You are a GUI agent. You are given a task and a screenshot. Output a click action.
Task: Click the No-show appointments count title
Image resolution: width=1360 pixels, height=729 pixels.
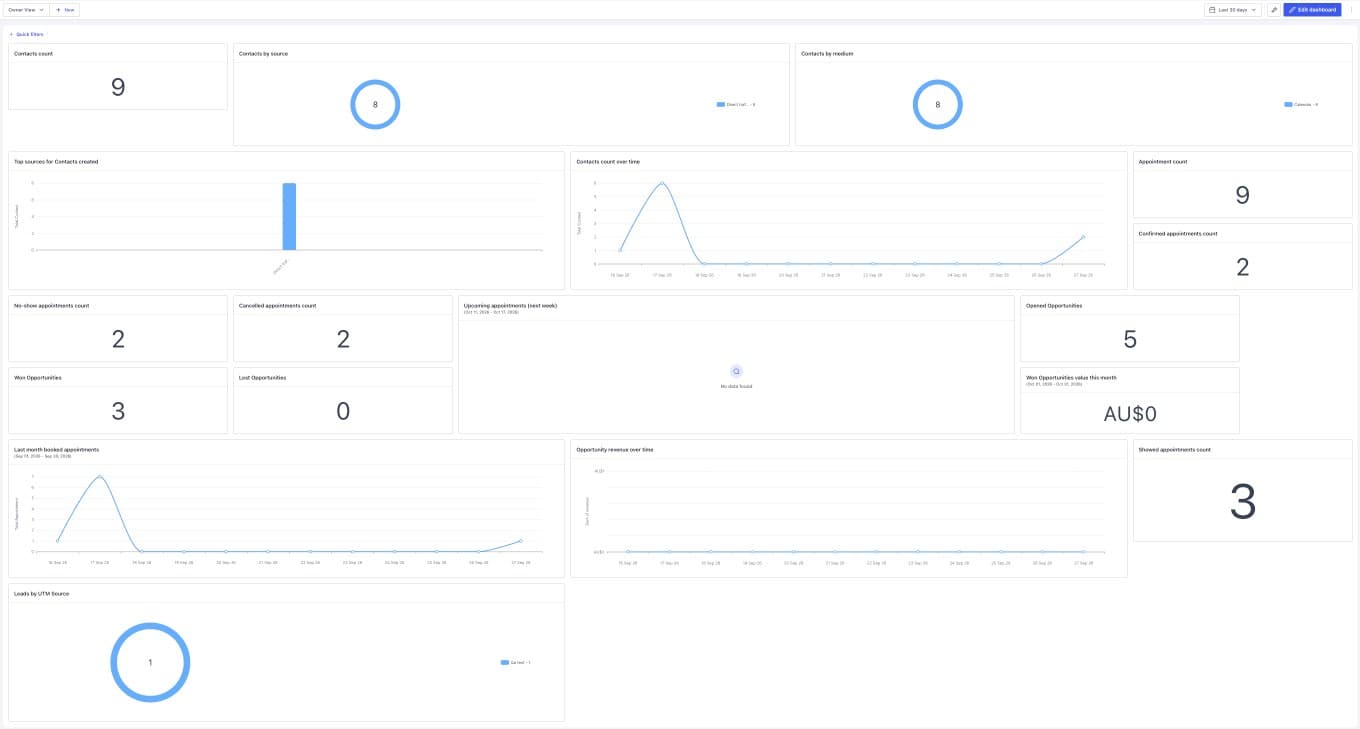pos(52,305)
